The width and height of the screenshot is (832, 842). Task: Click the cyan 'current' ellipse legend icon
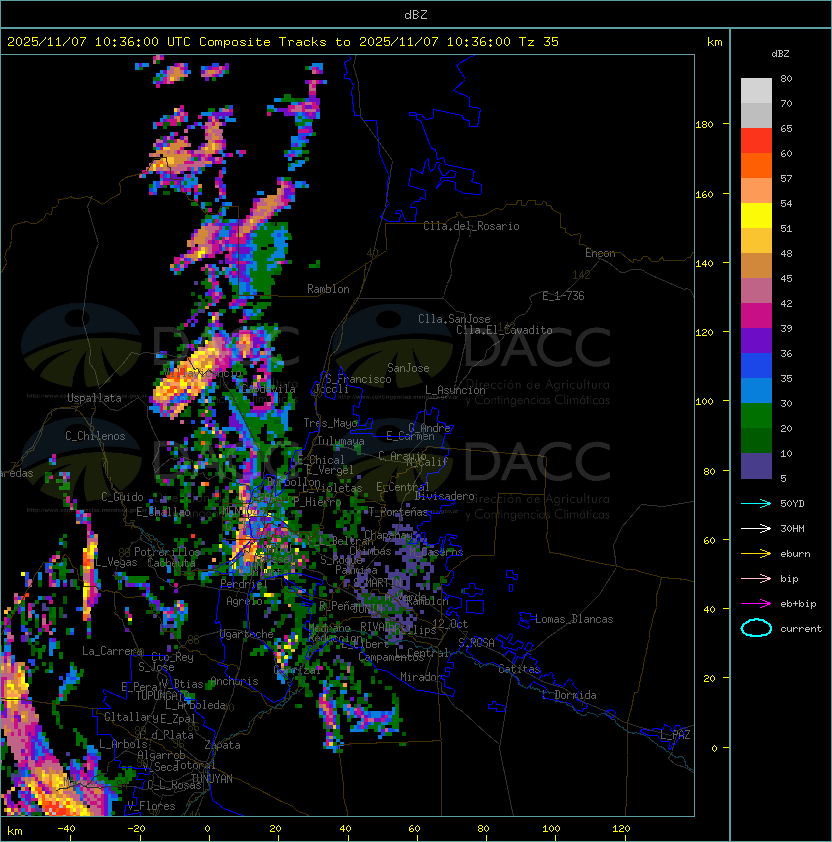point(756,628)
